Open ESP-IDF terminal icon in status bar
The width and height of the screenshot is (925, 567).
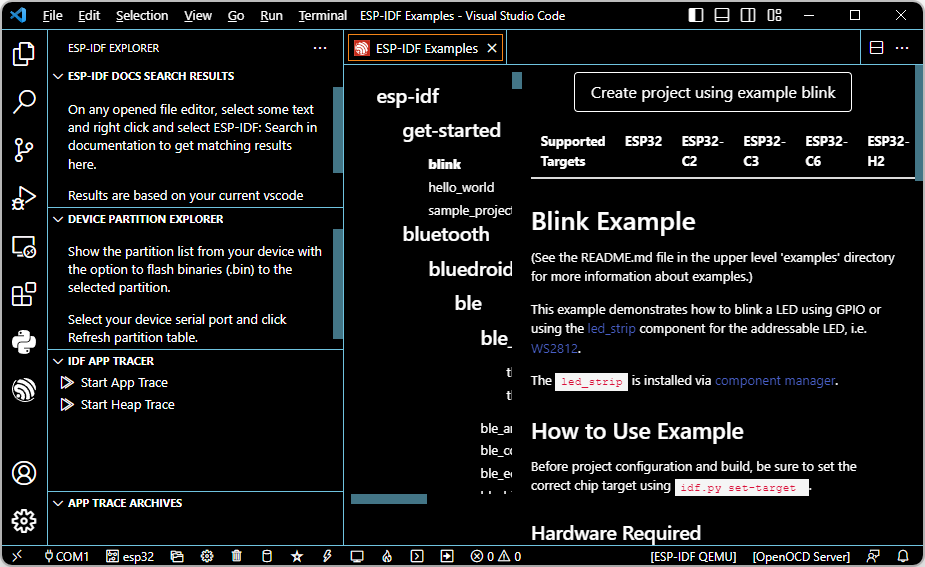417,556
